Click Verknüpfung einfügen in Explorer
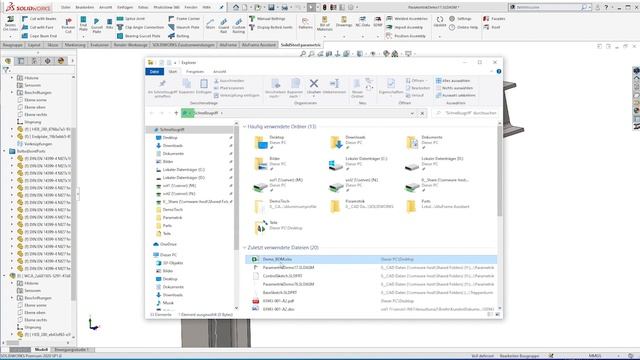Viewport: 640px width, 360px height. coord(236,96)
